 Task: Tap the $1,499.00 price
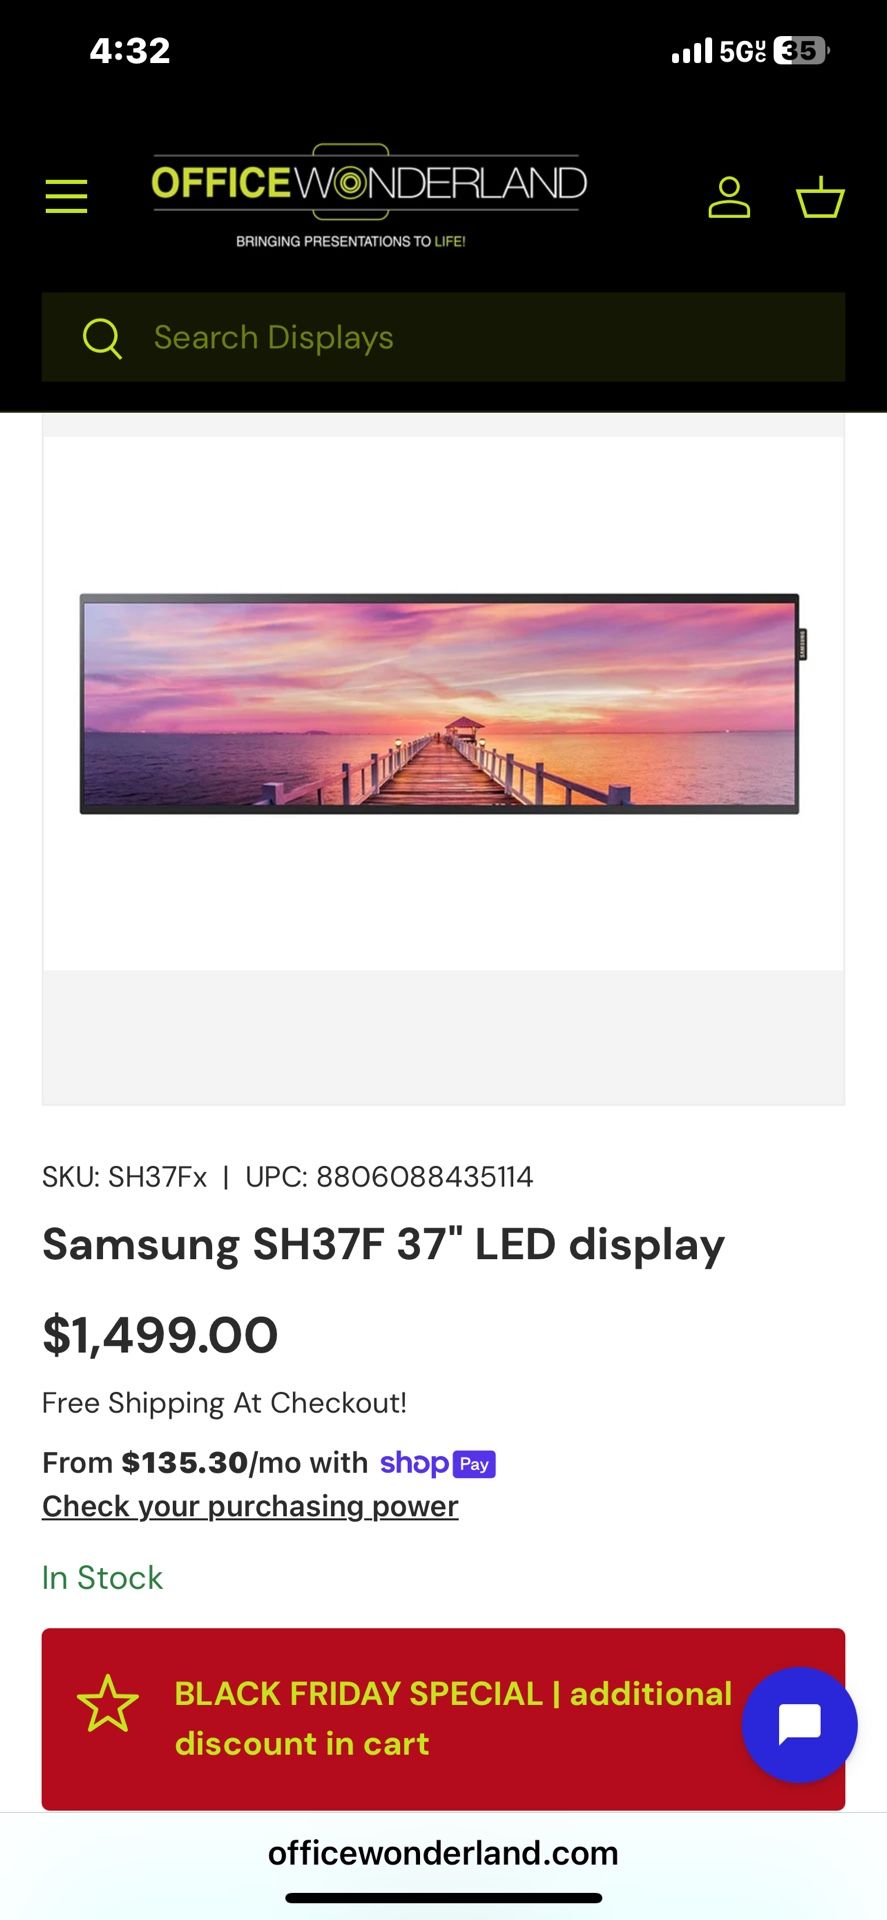160,1335
